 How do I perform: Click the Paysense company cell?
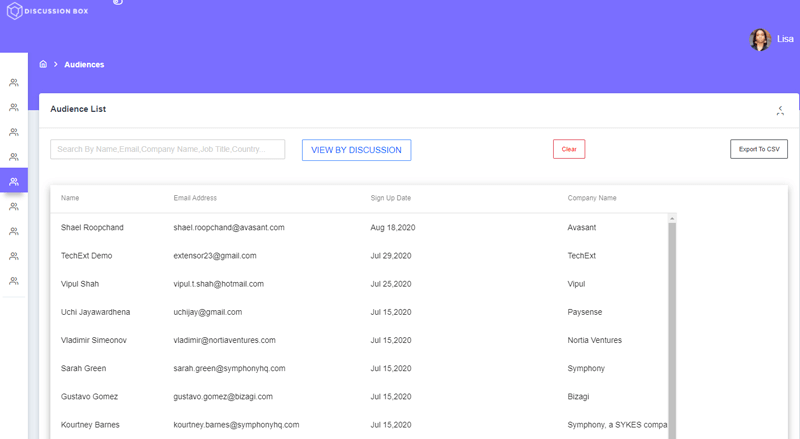click(585, 312)
